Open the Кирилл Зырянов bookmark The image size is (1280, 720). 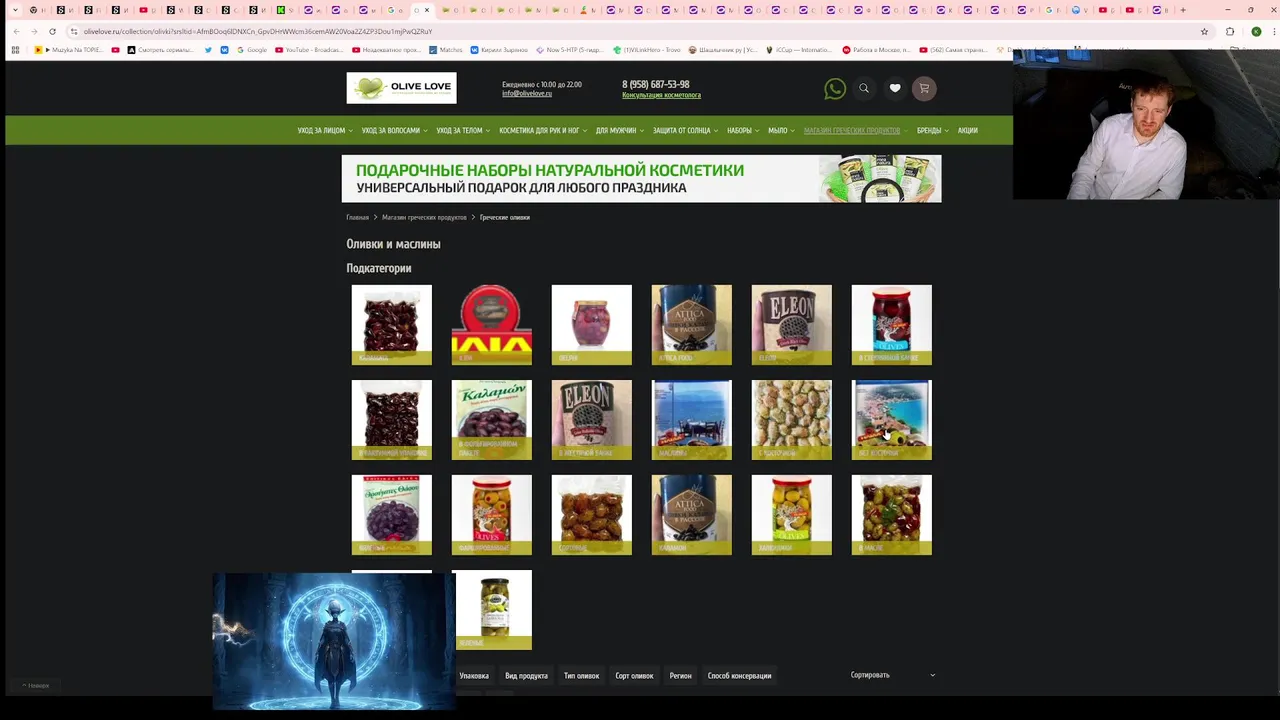498,49
